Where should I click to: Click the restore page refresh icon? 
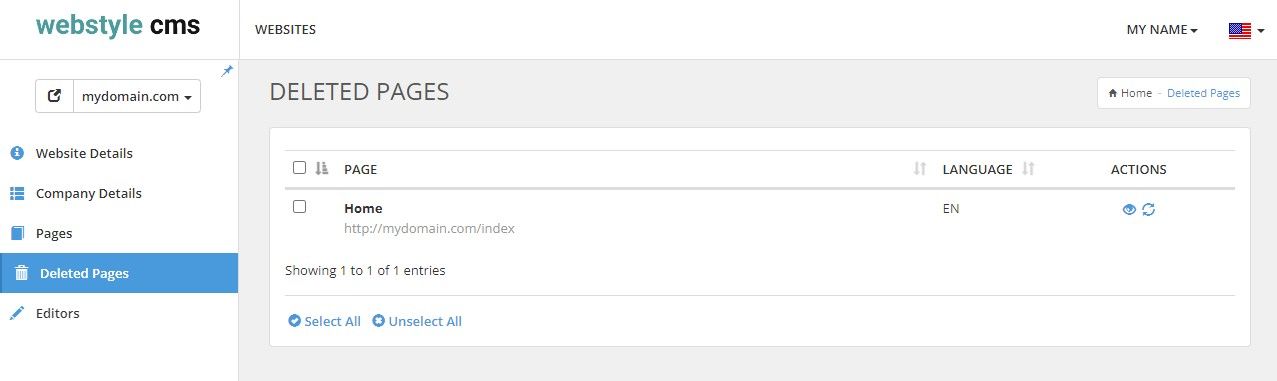pos(1149,209)
